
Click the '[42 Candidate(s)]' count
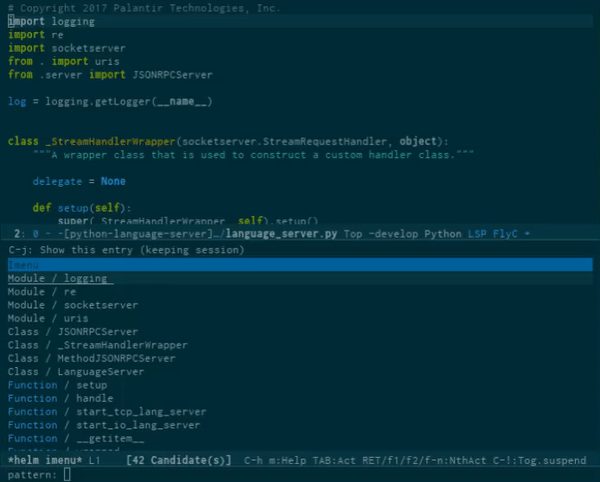[179, 460]
